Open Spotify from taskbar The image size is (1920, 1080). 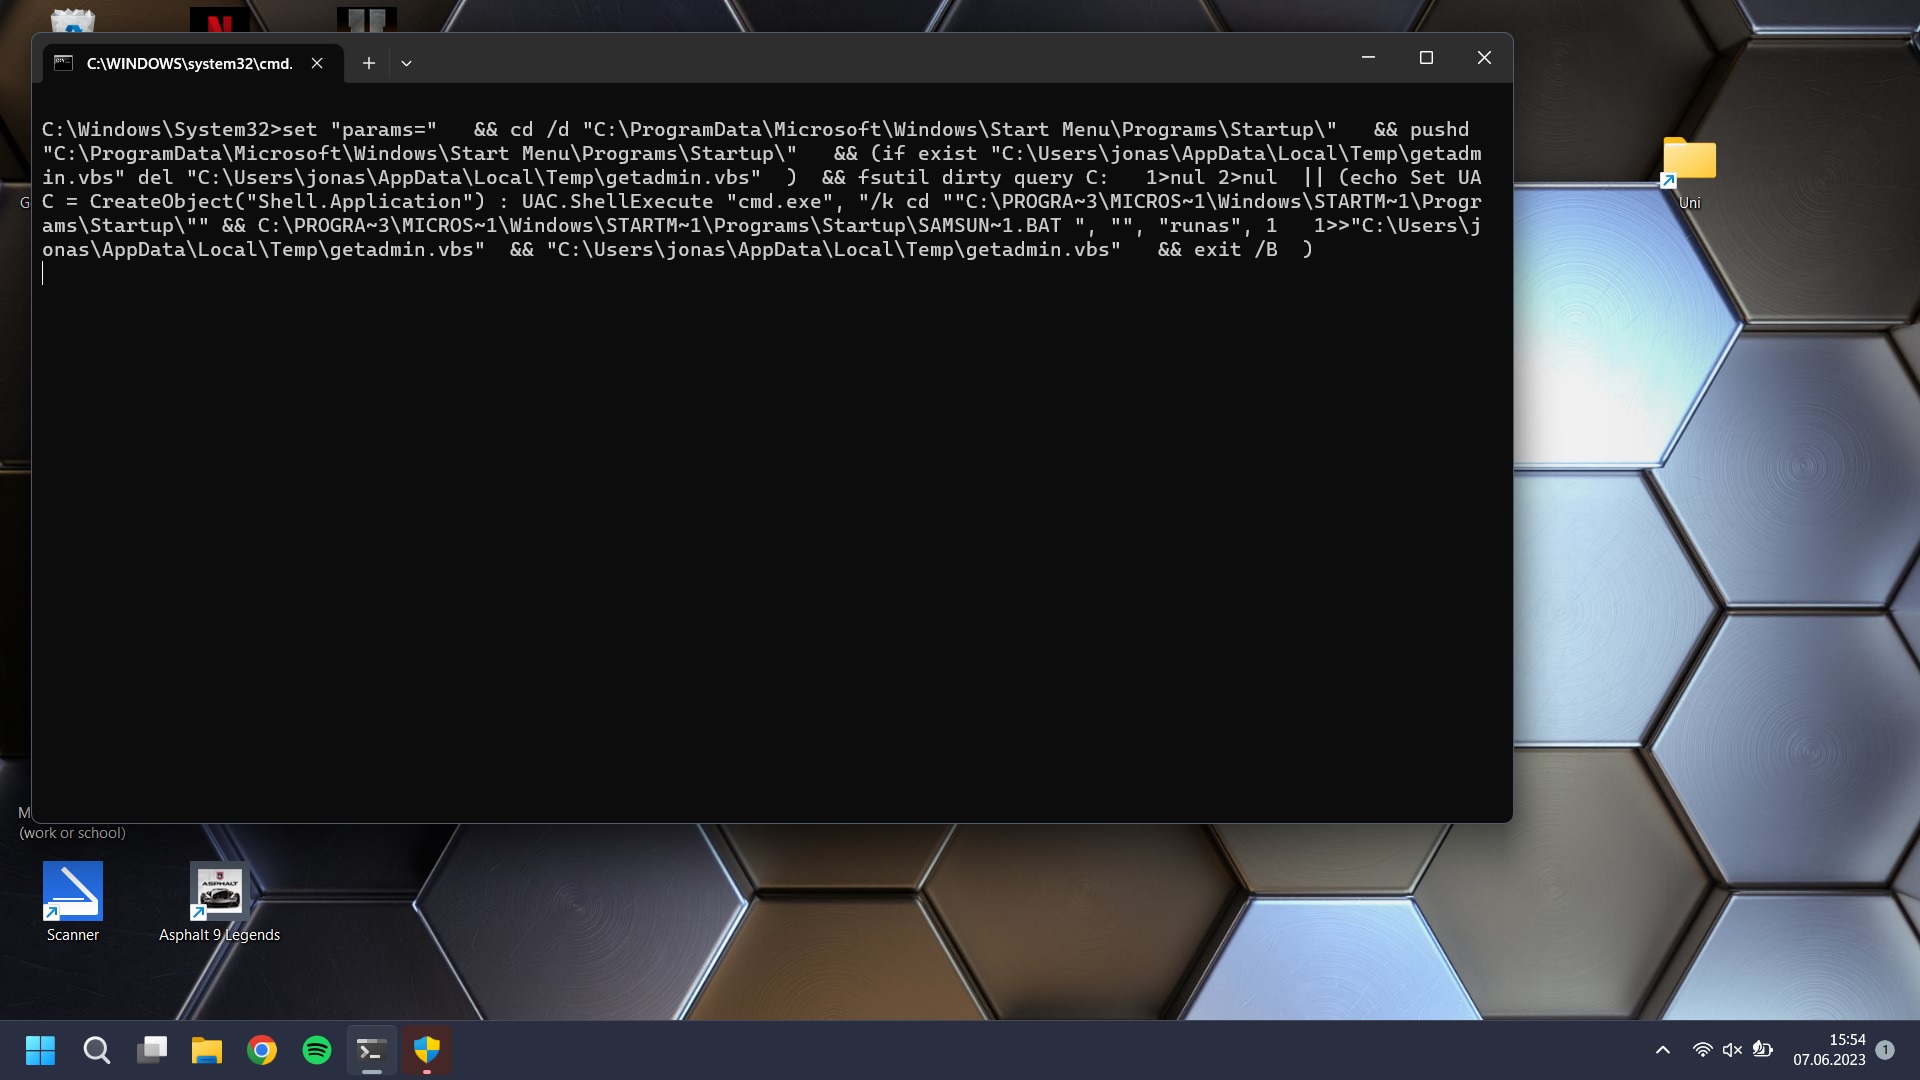click(x=317, y=1050)
